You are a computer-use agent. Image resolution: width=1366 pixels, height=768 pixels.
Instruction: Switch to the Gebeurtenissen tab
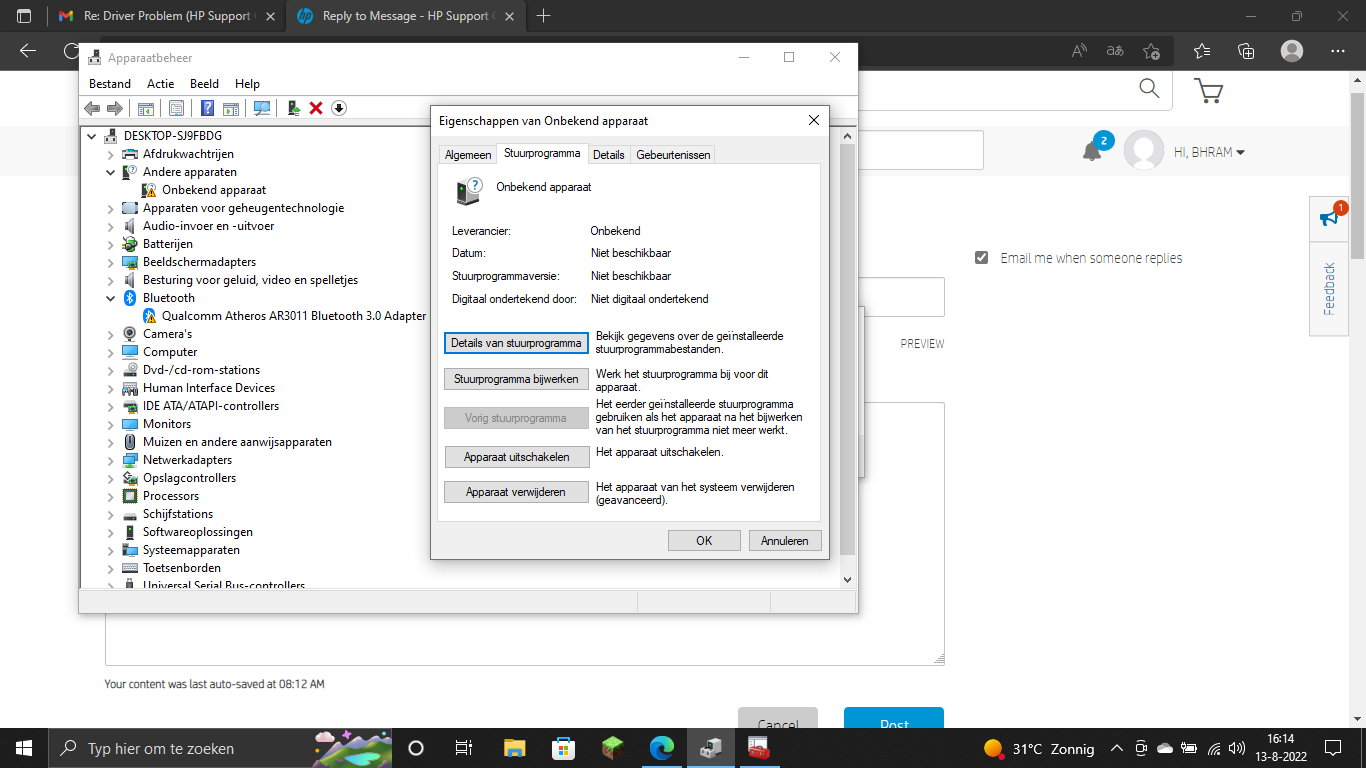pos(674,154)
